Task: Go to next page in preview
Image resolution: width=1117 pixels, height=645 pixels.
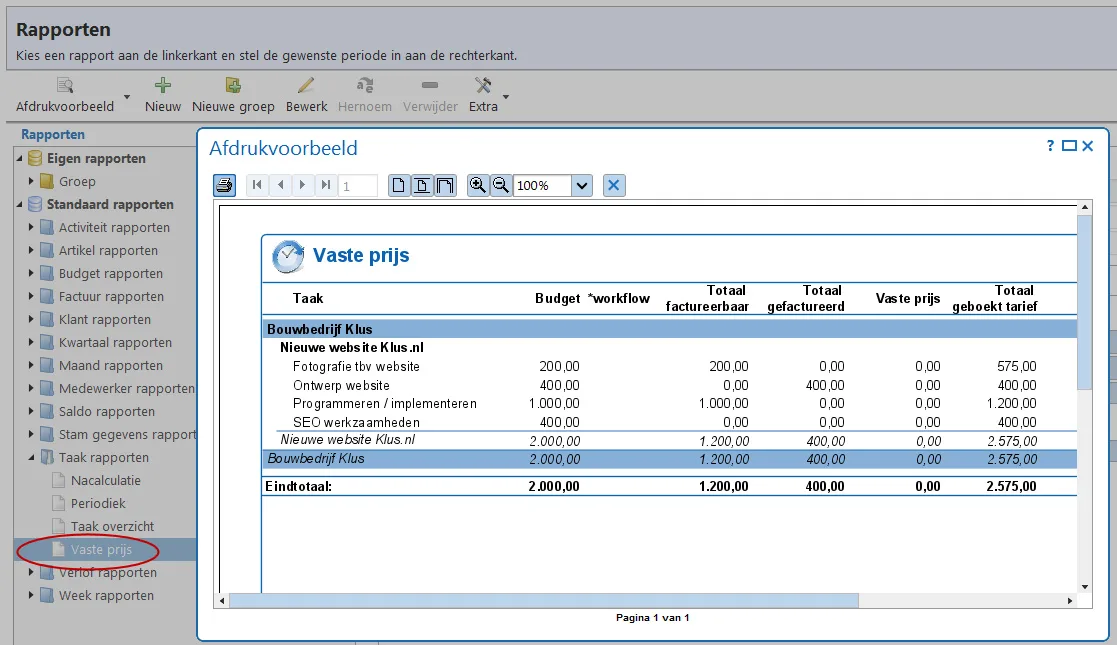Action: 303,185
